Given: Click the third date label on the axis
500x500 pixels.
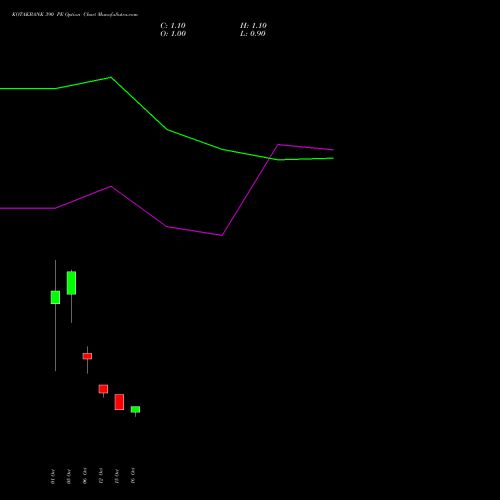Looking at the screenshot, I should (x=85, y=476).
